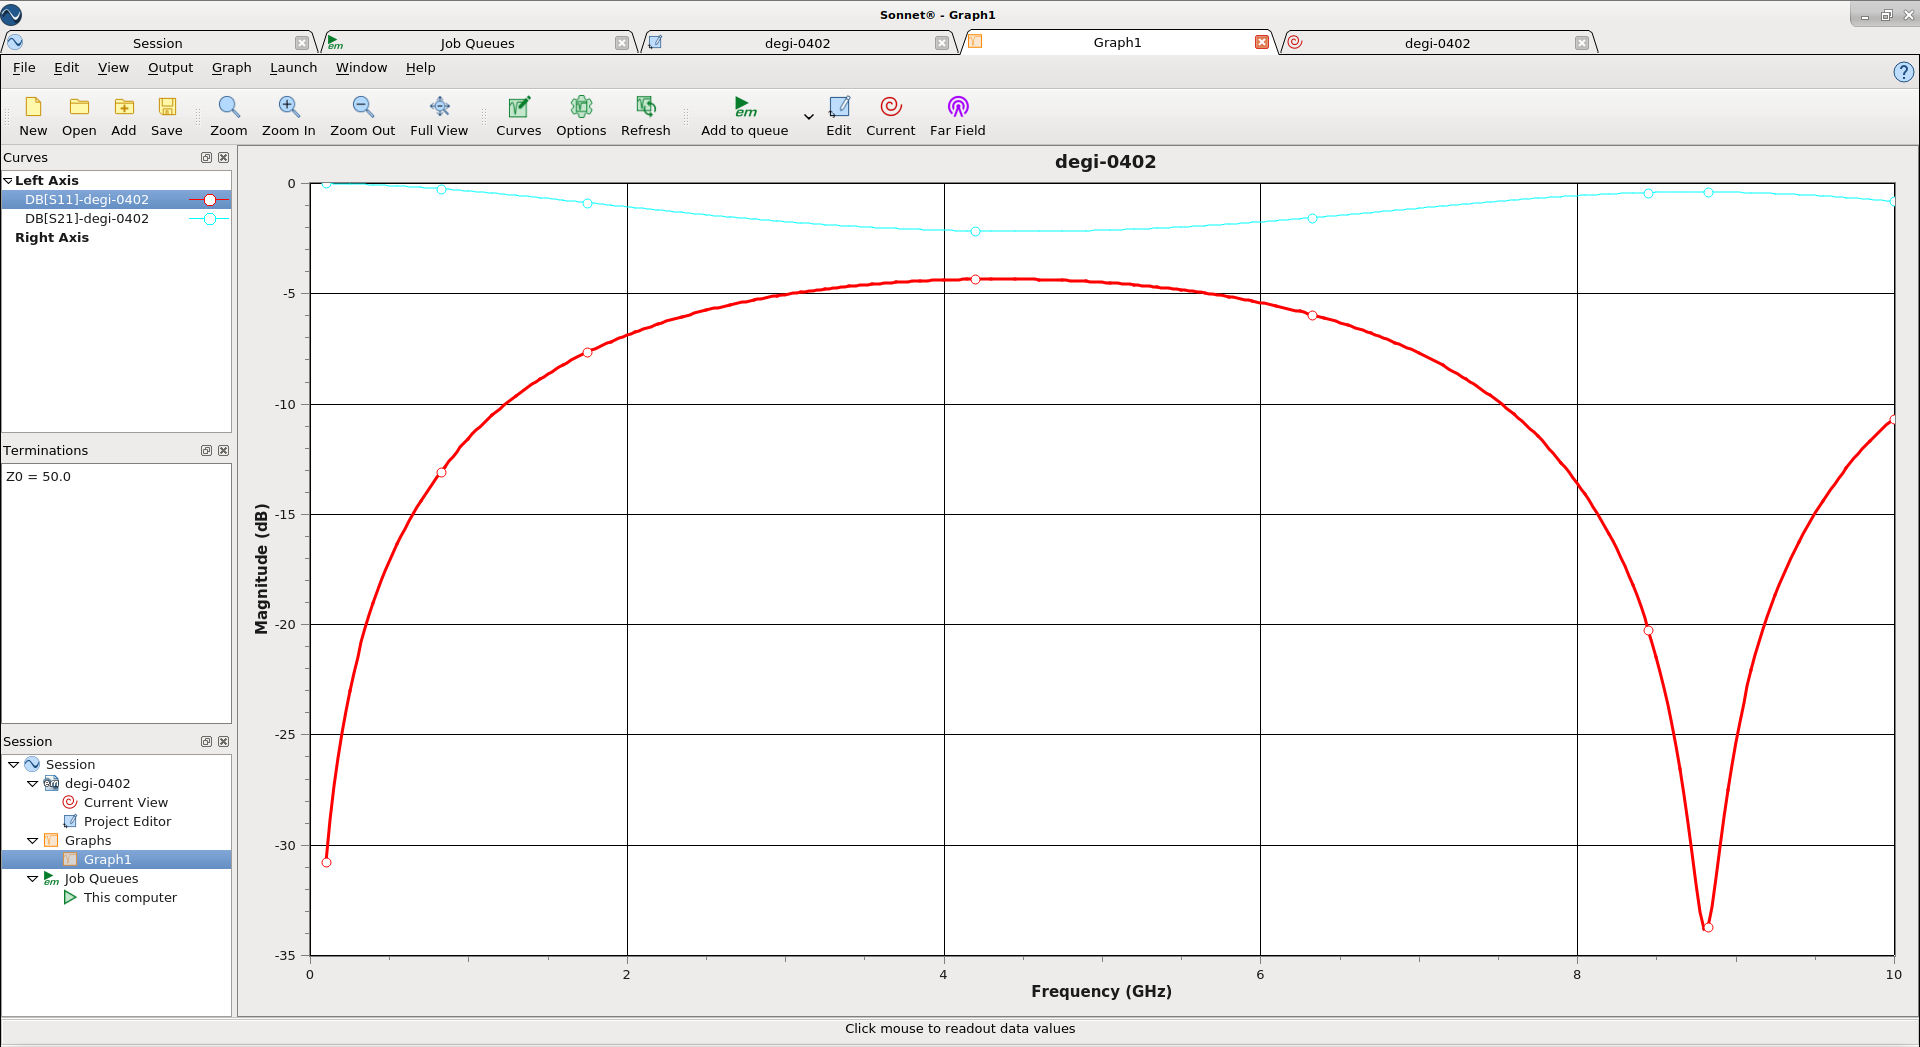
Task: Switch to the Job Queues tab
Action: click(x=478, y=43)
